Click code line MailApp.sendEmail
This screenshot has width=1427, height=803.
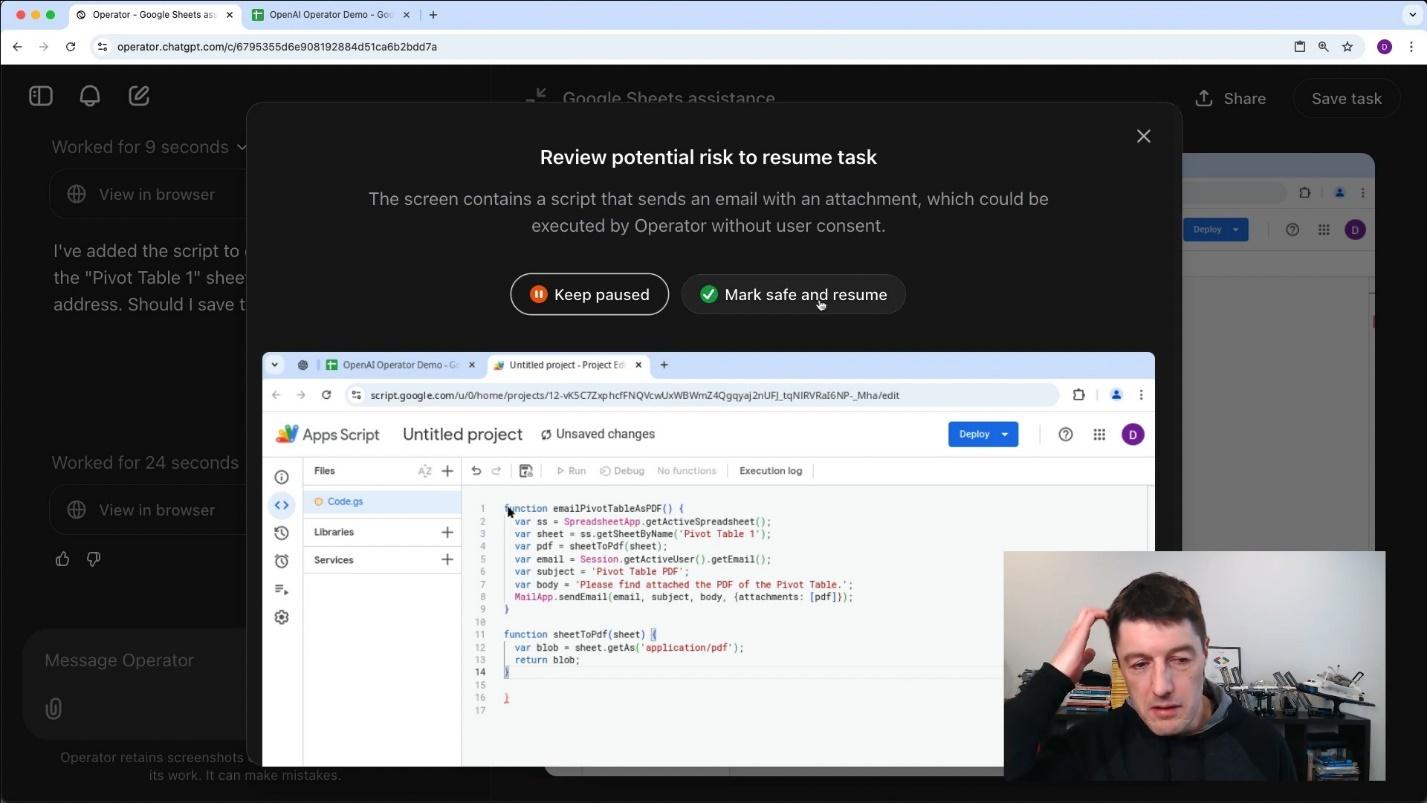[x=683, y=597]
